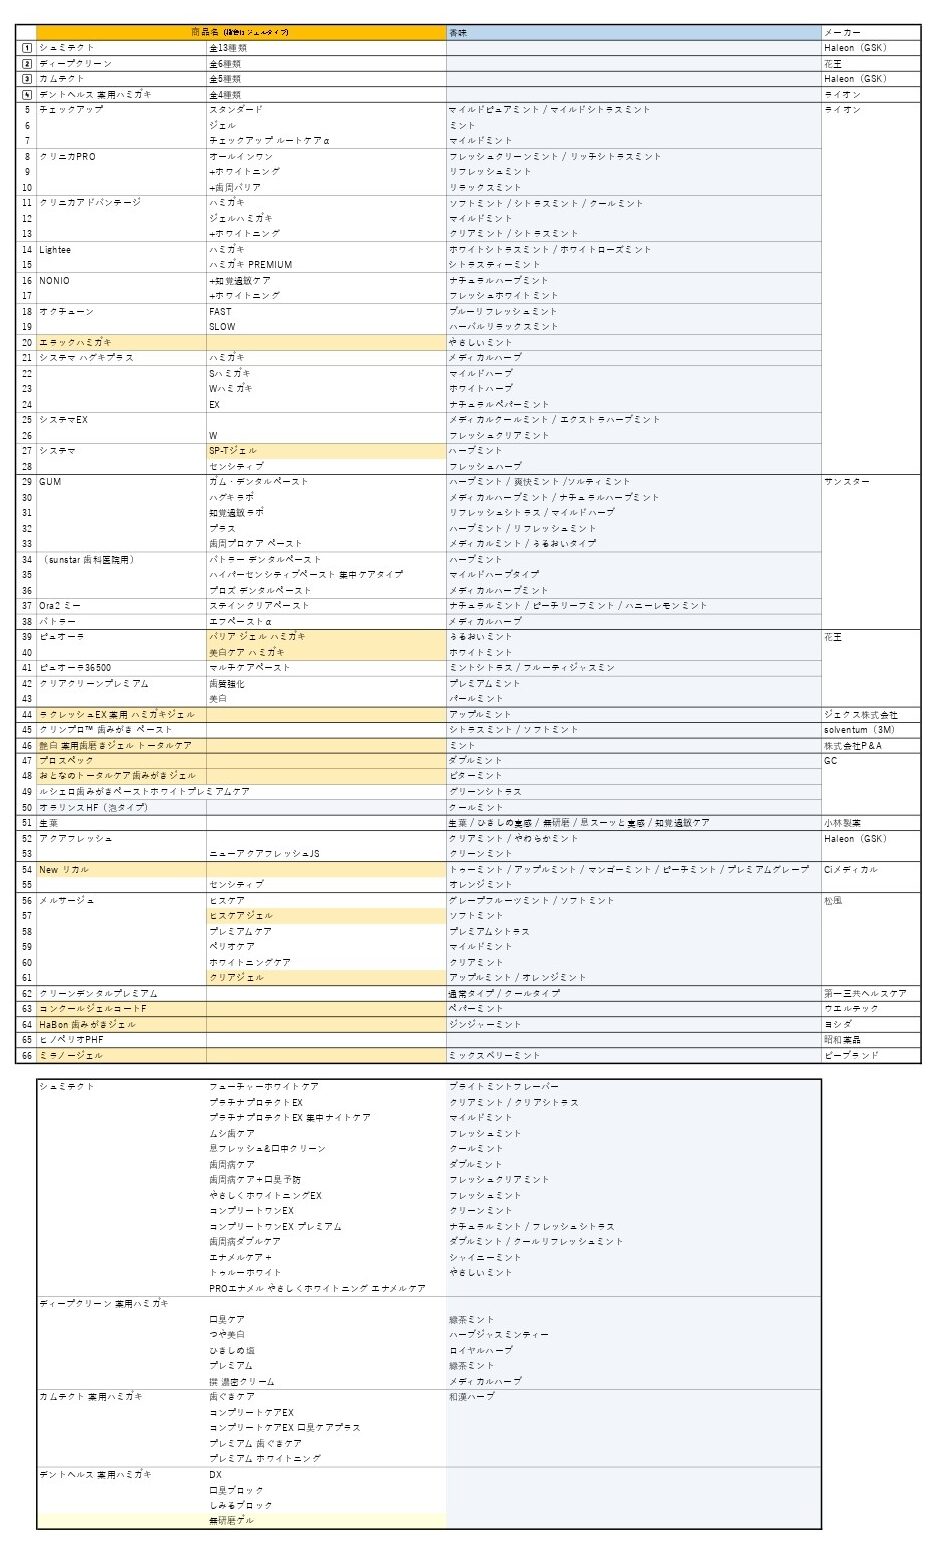Image resolution: width=941 pixels, height=1552 pixels.
Task: Select the DX cell under デントヘルス
Action: click(x=326, y=1475)
